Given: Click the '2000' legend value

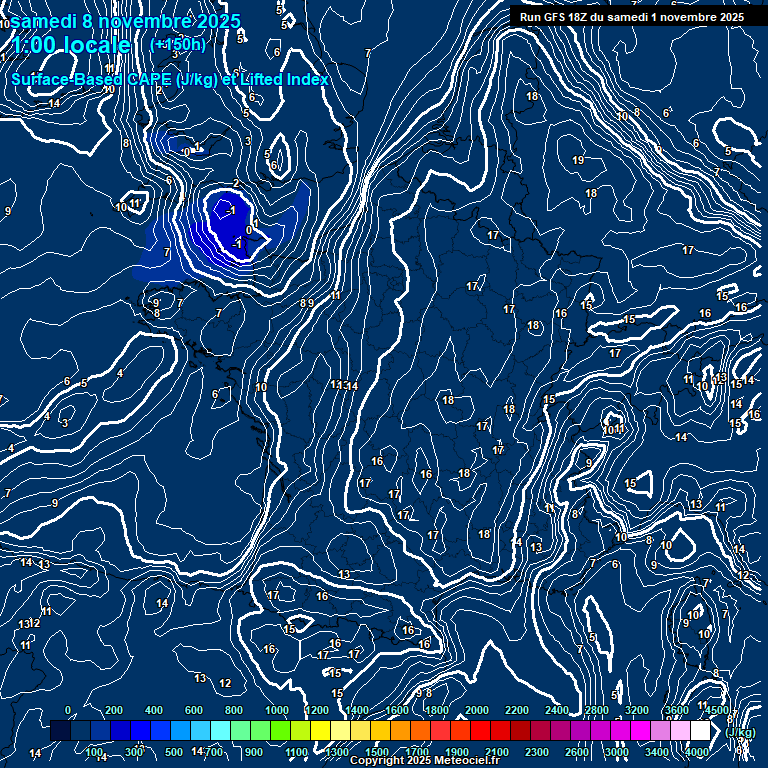Looking at the screenshot, I should click(x=477, y=710).
